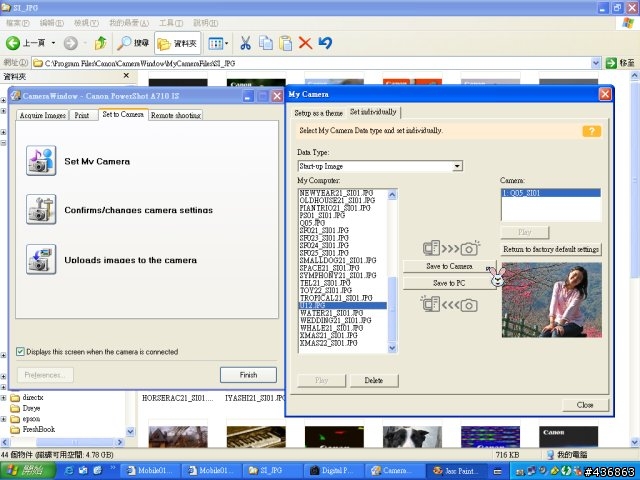
Task: Open the address bar dropdown arrow
Action: [596, 63]
